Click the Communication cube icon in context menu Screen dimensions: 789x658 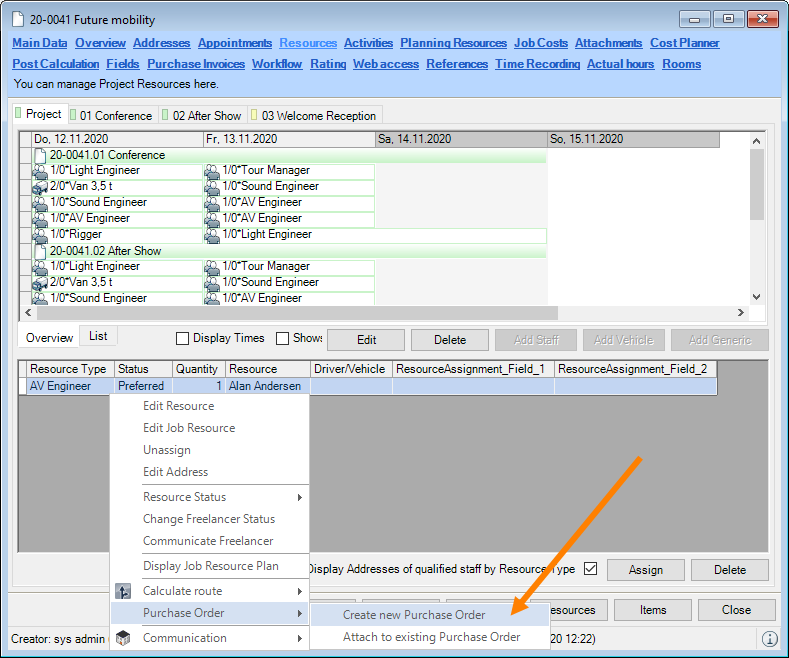(x=124, y=638)
